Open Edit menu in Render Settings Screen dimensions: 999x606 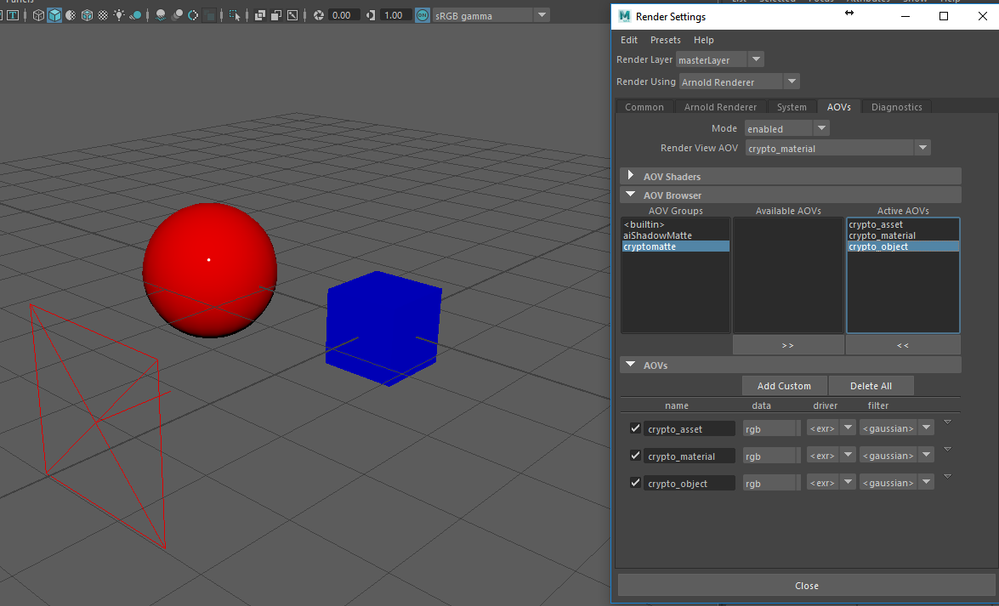629,40
